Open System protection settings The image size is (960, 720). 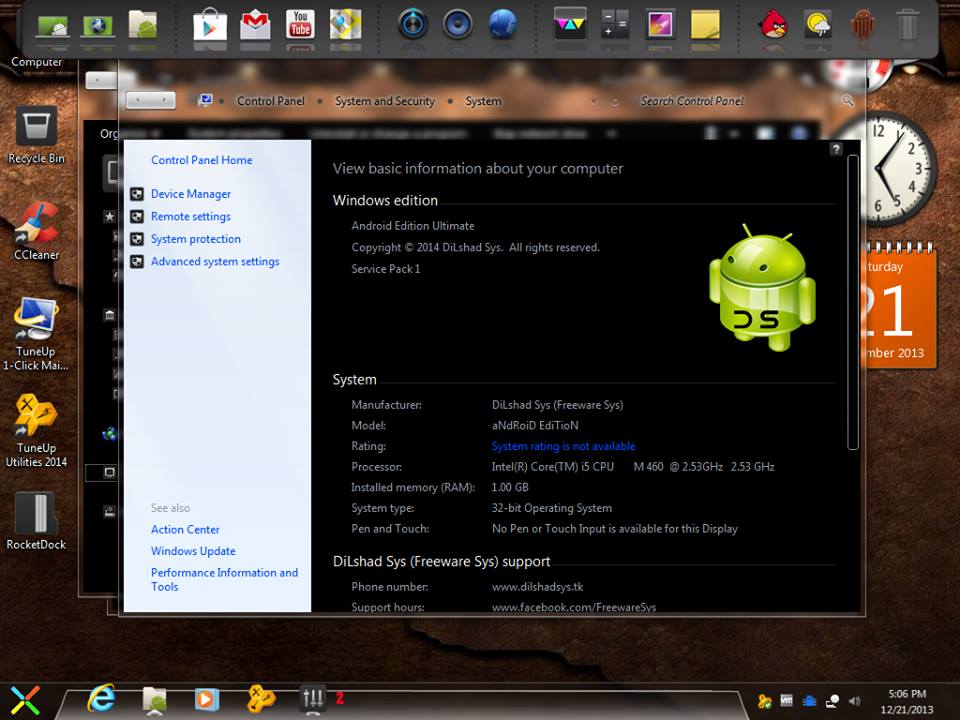(195, 239)
